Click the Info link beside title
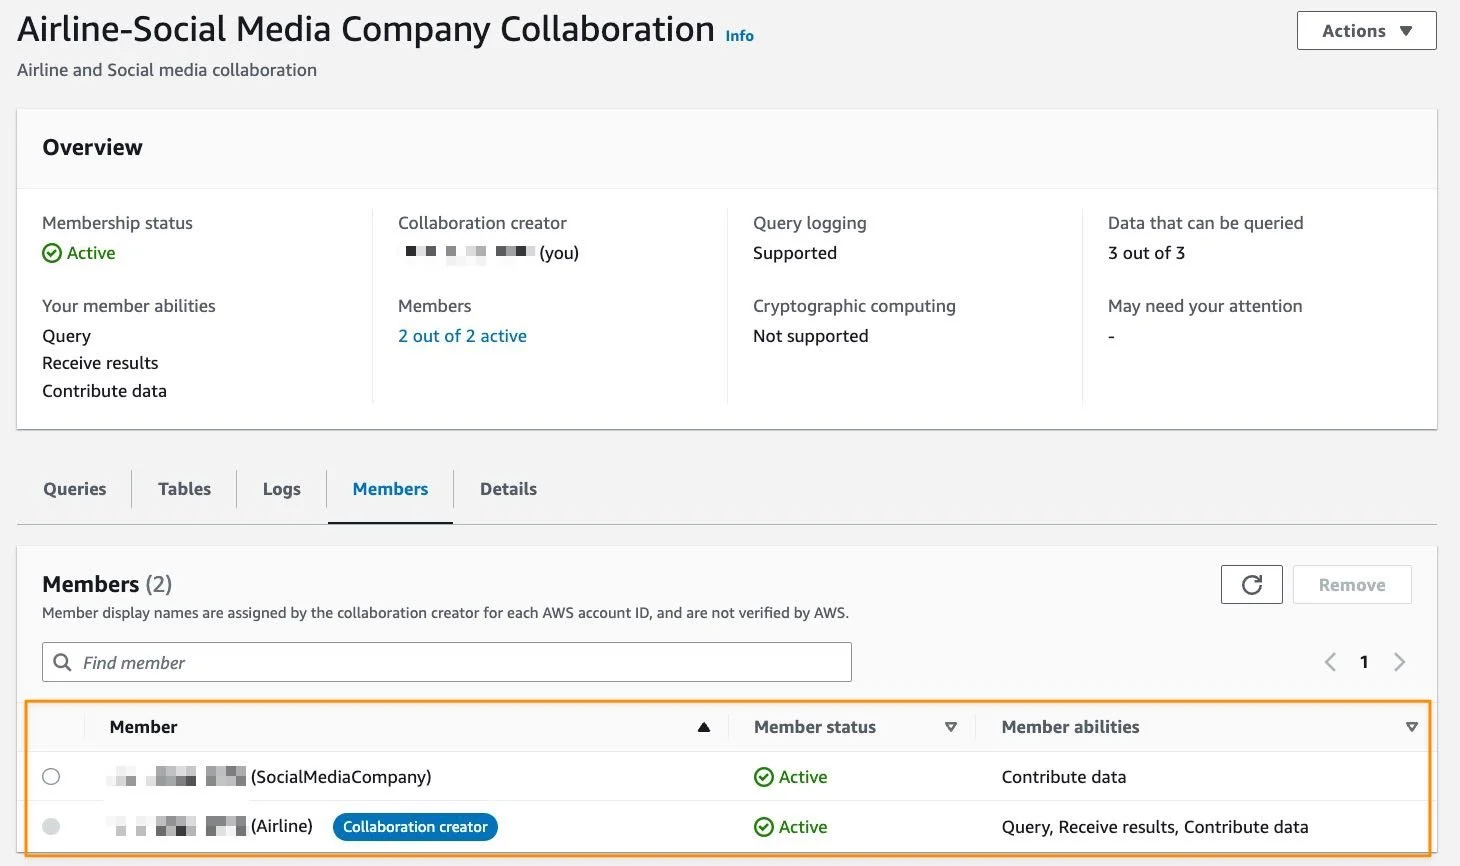This screenshot has width=1460, height=866. click(x=739, y=36)
